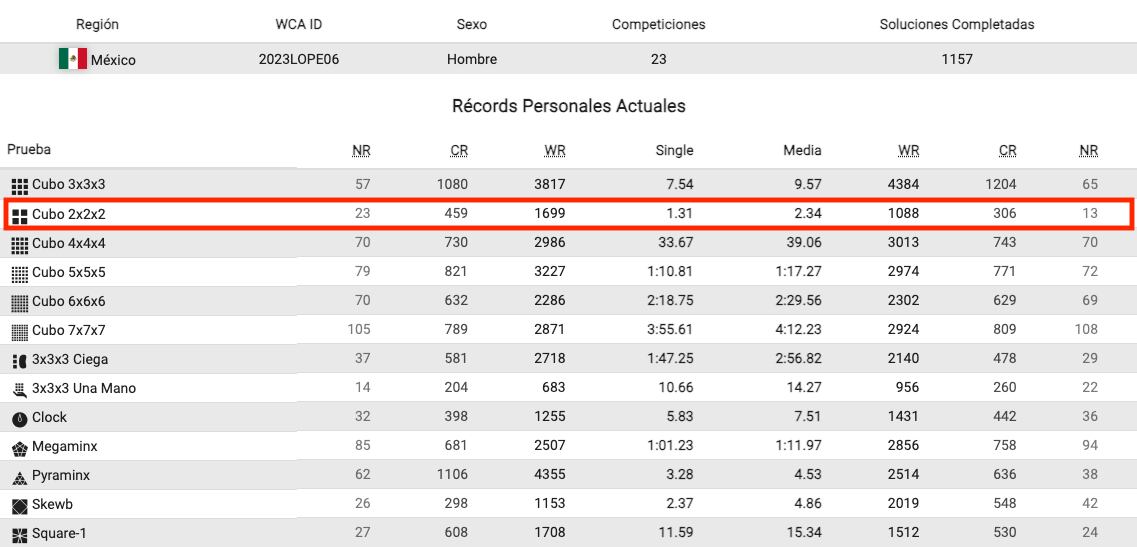Click the WCA ID 2023LOPE06
Viewport: 1137px width, 547px height.
click(298, 59)
